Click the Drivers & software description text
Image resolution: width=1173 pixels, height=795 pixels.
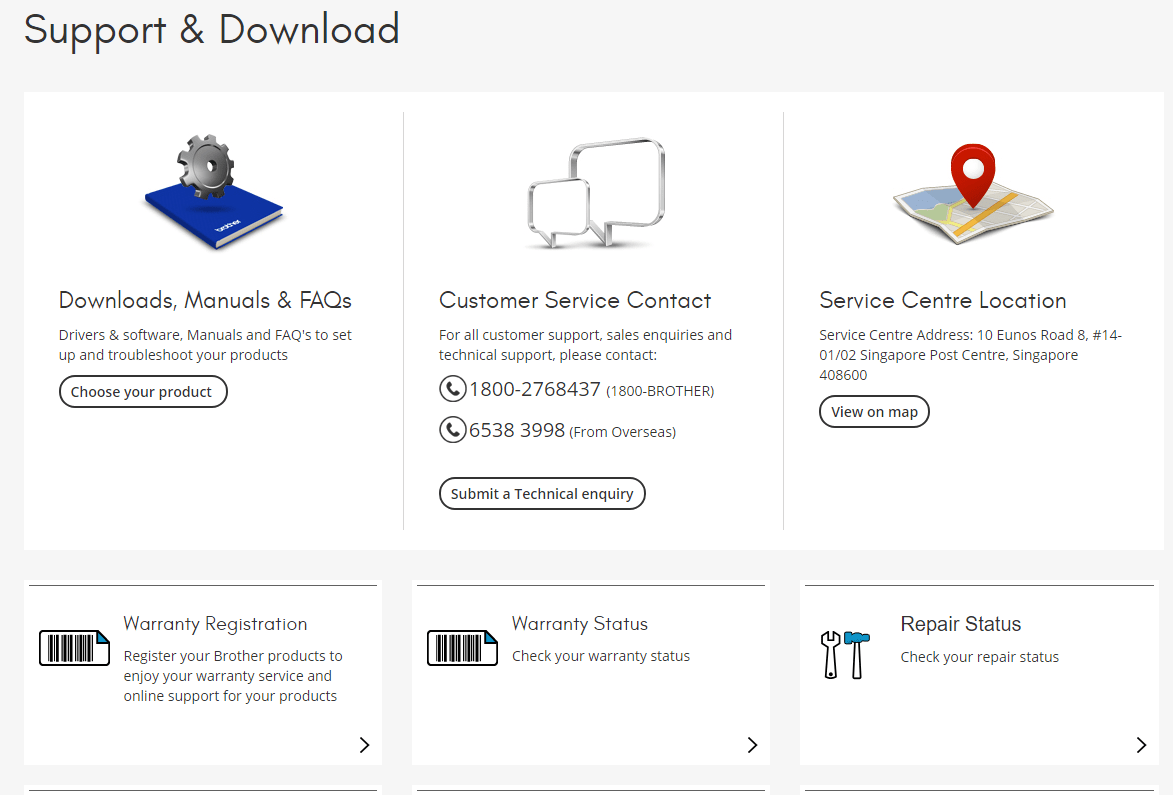(x=205, y=345)
